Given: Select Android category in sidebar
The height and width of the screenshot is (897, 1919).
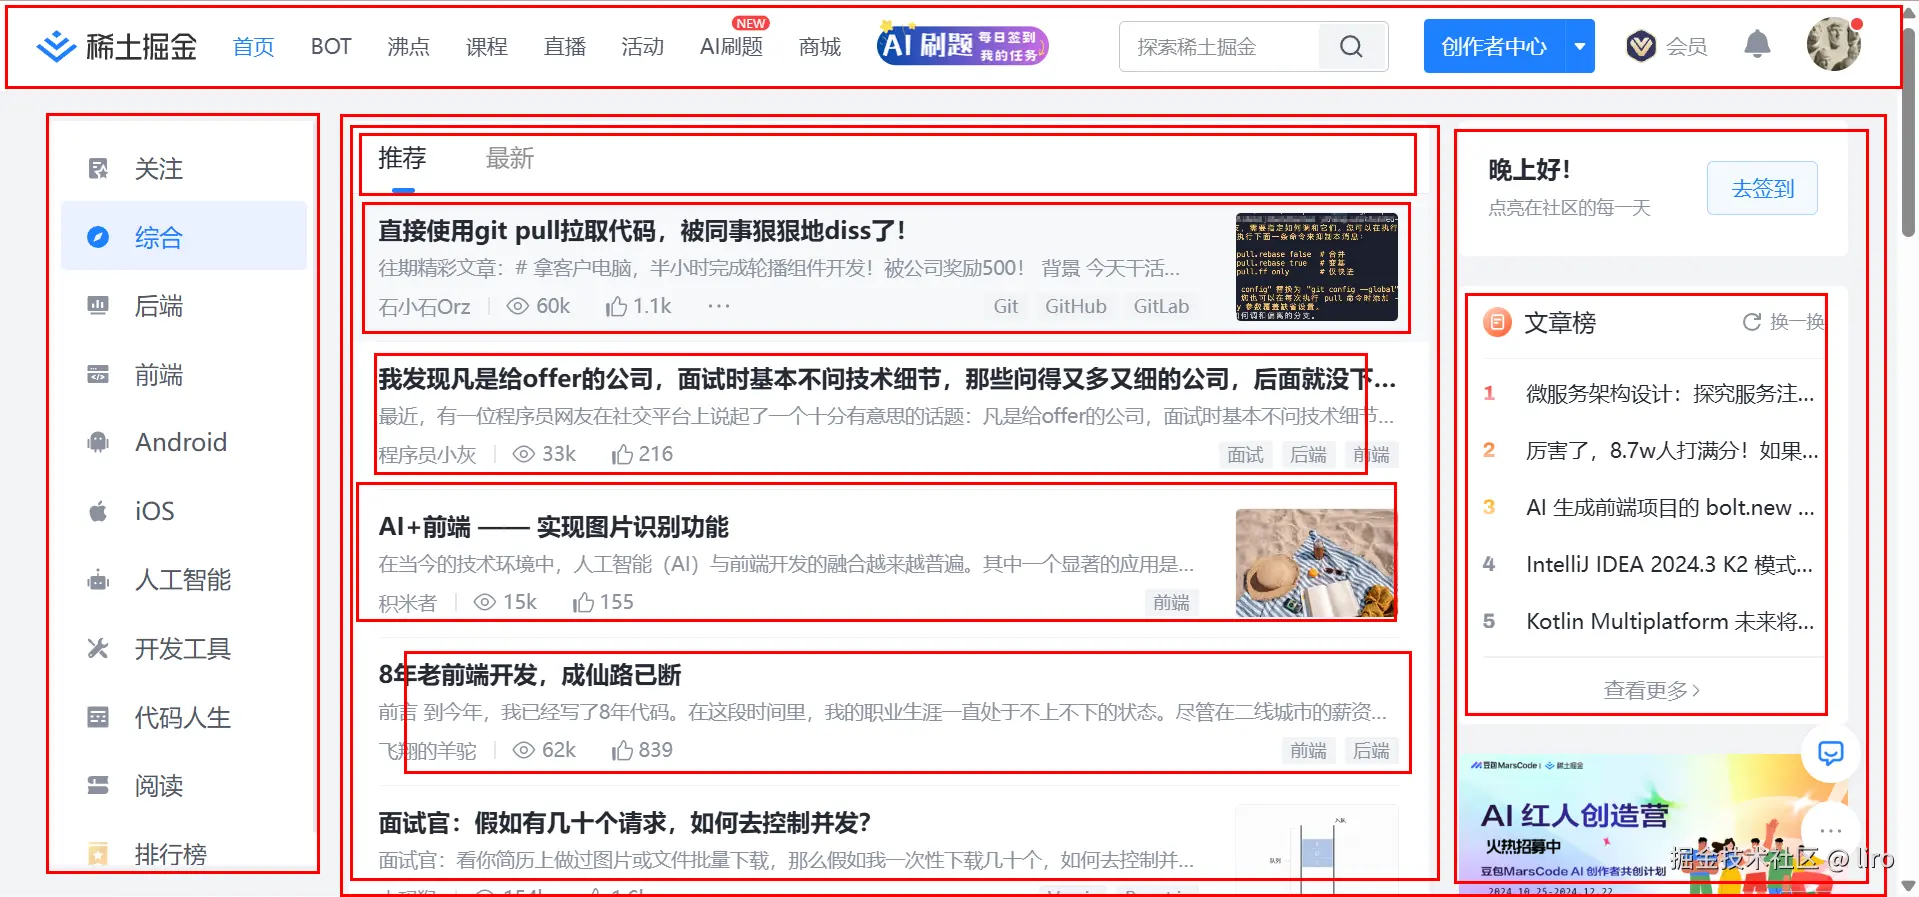Looking at the screenshot, I should coord(184,442).
